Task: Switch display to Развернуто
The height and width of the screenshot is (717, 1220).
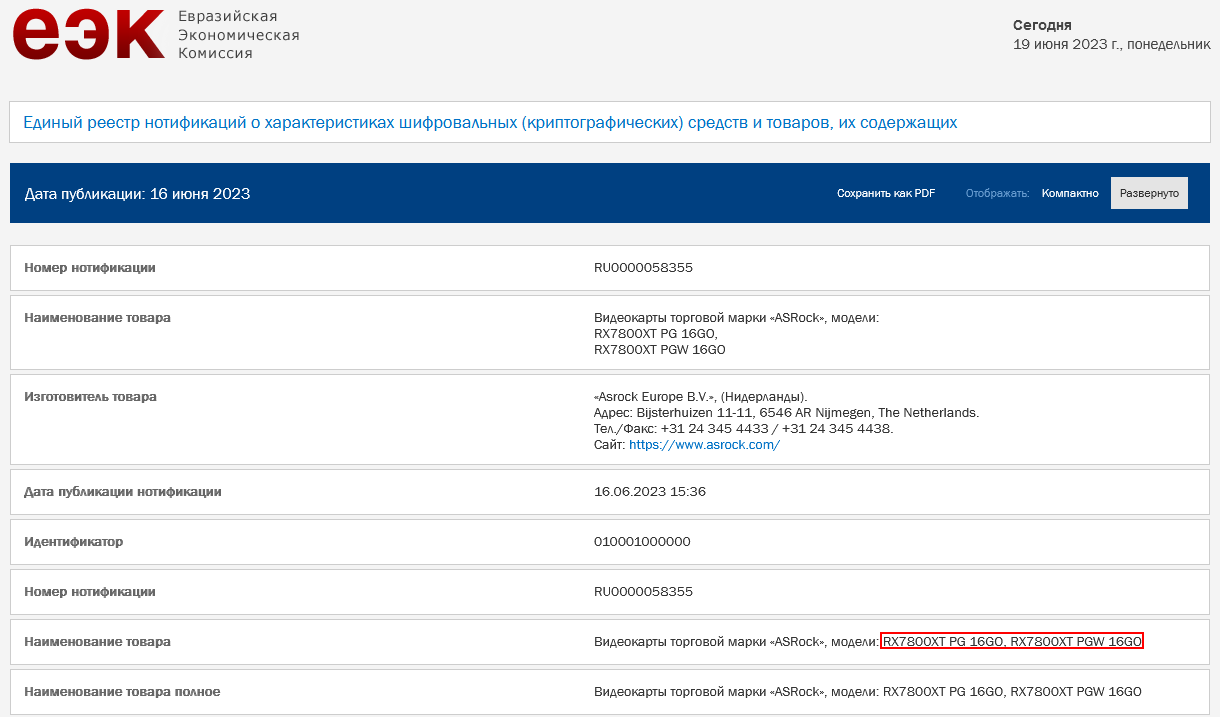Action: [x=1149, y=193]
